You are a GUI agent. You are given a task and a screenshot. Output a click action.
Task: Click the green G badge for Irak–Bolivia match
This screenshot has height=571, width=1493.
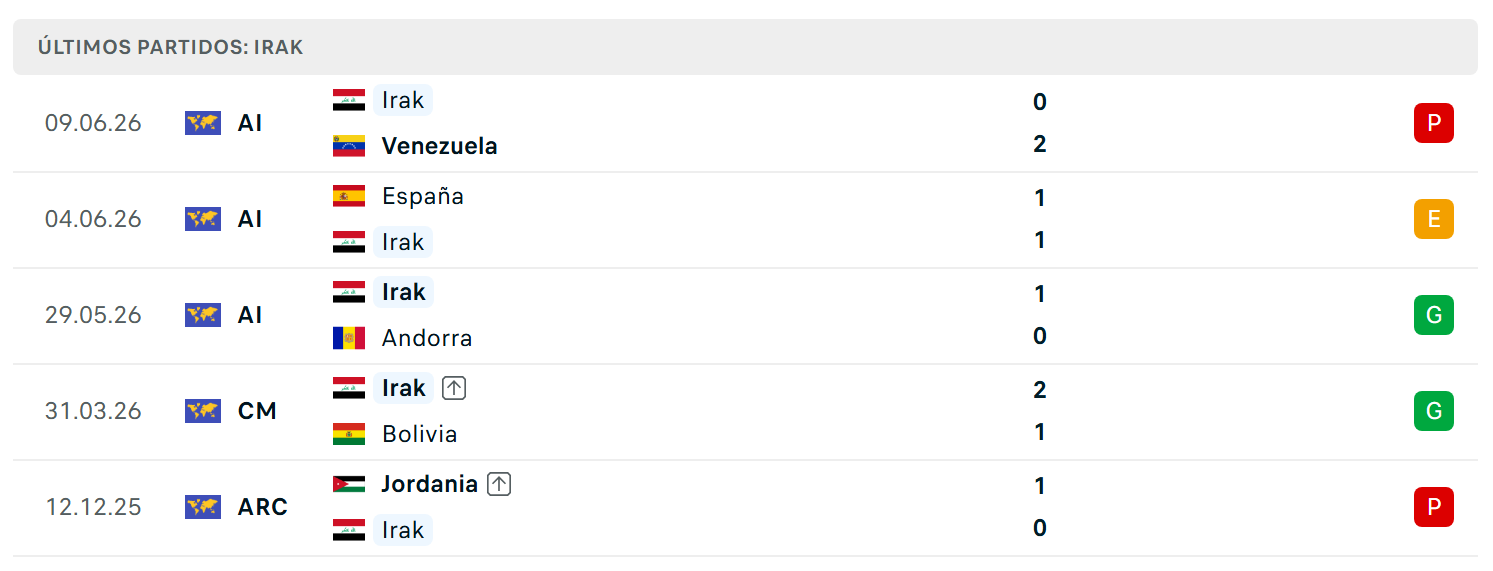pos(1433,411)
